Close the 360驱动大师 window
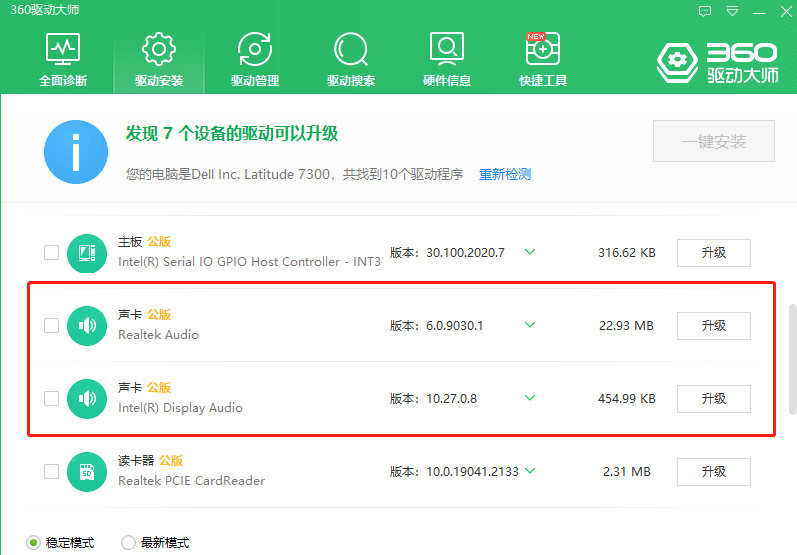This screenshot has height=555, width=797. (786, 11)
